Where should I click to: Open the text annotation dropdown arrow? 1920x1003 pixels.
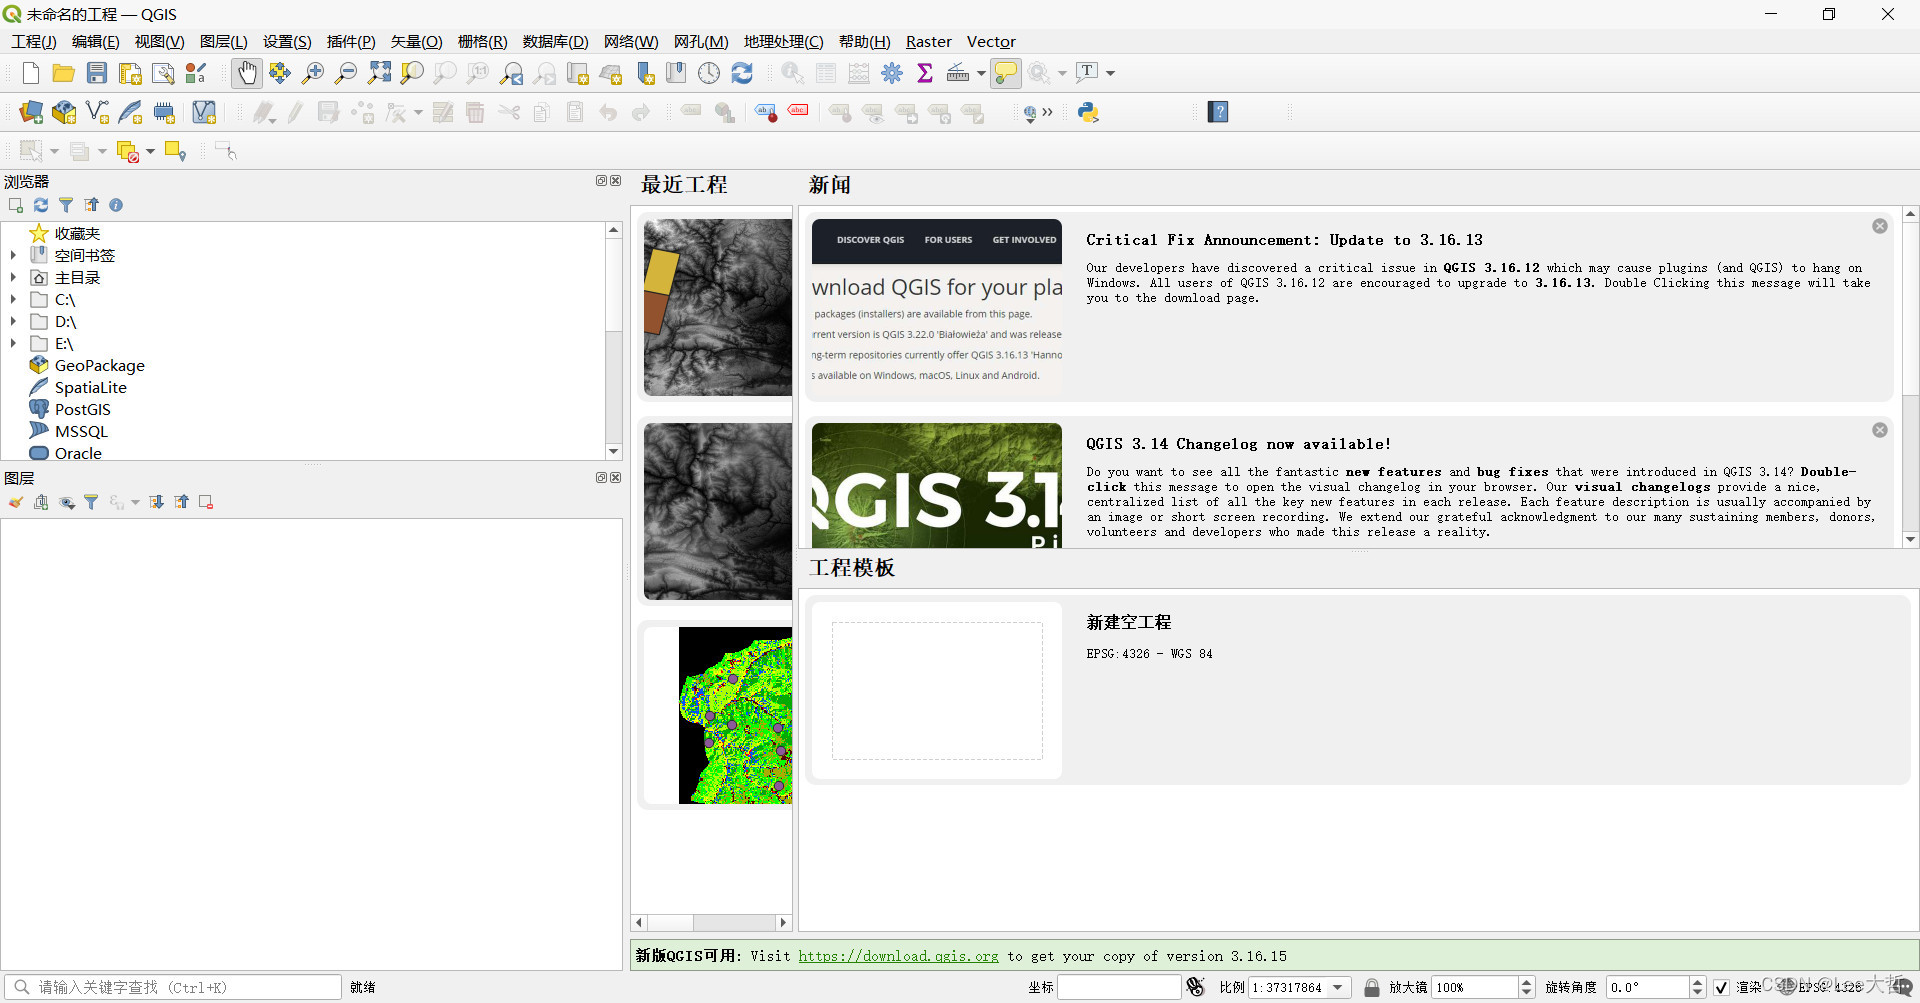click(x=1110, y=73)
